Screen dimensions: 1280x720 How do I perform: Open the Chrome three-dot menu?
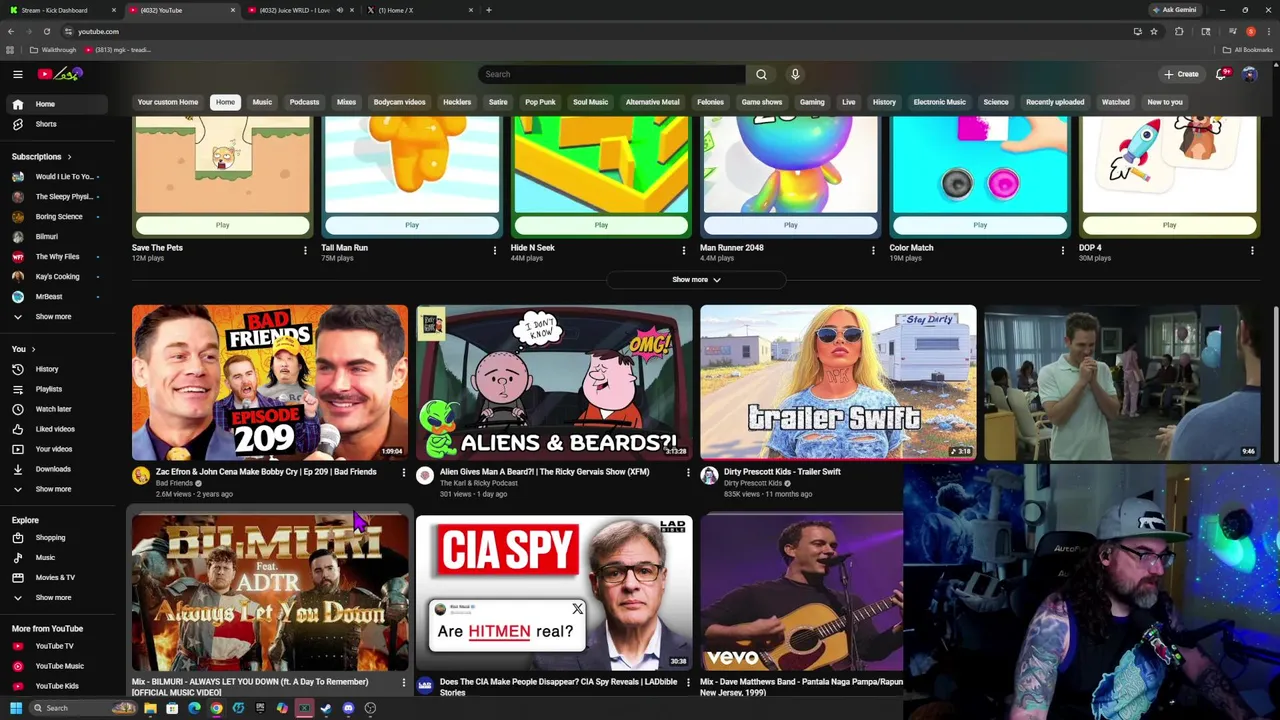pyautogui.click(x=1267, y=31)
